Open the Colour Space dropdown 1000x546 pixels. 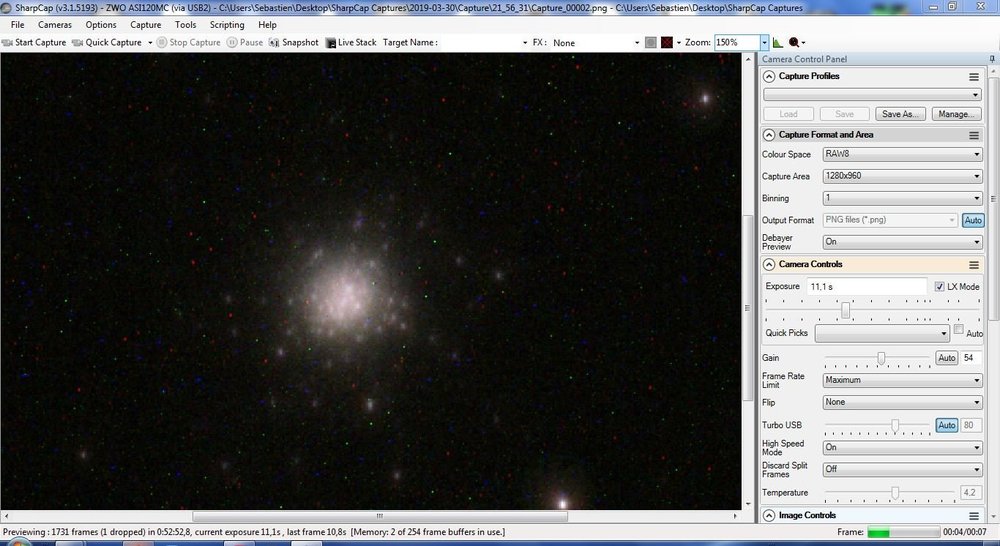902,154
